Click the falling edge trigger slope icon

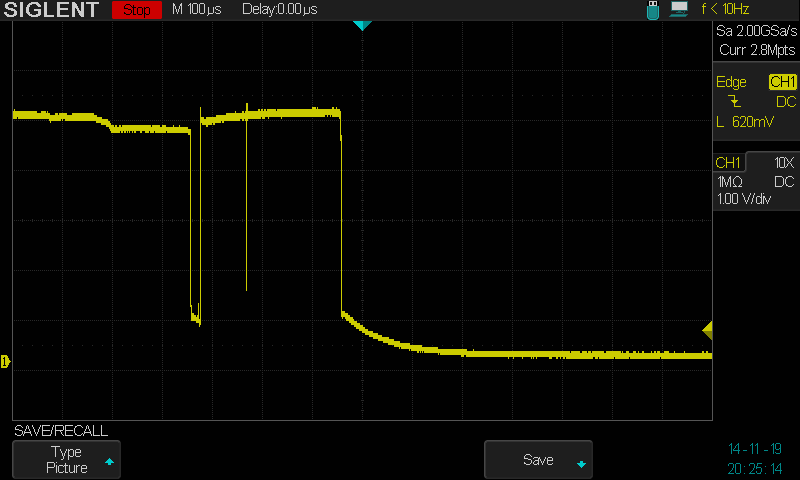[x=736, y=102]
